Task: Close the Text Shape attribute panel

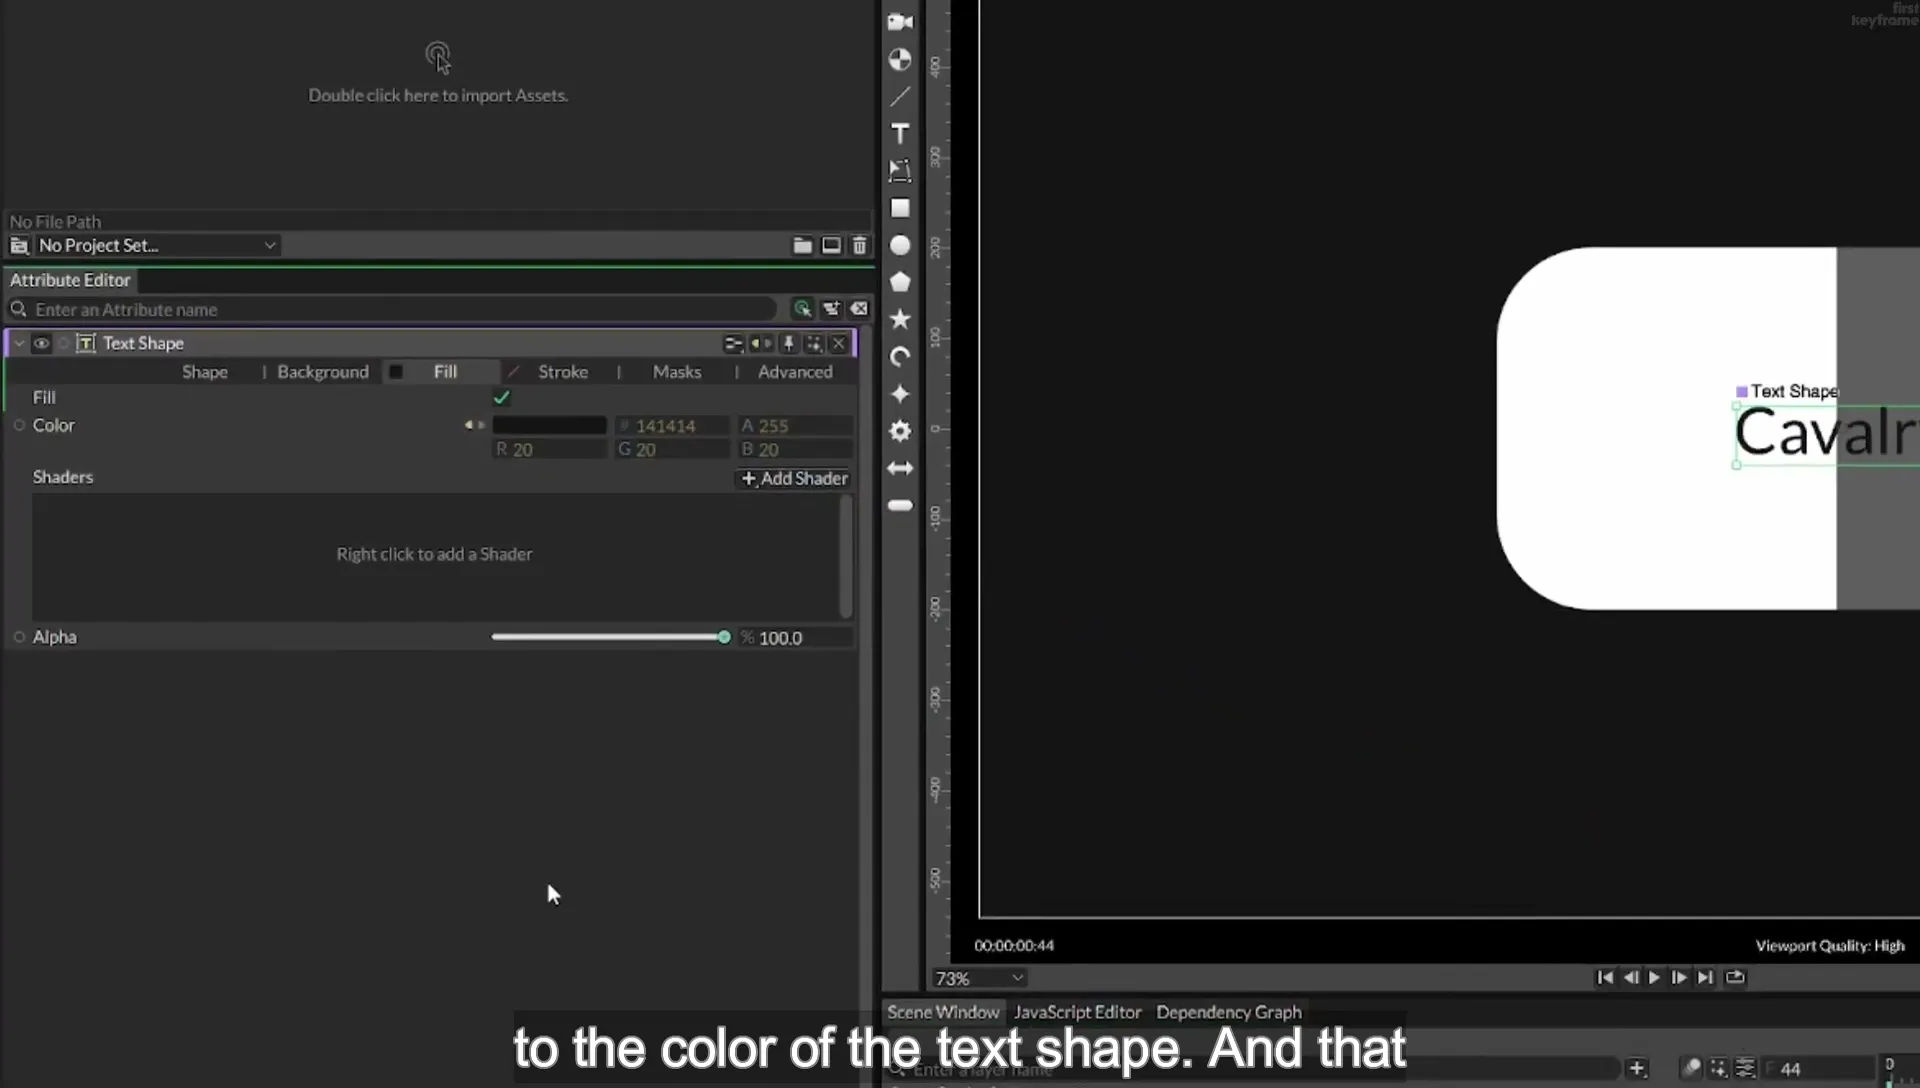Action: [839, 343]
